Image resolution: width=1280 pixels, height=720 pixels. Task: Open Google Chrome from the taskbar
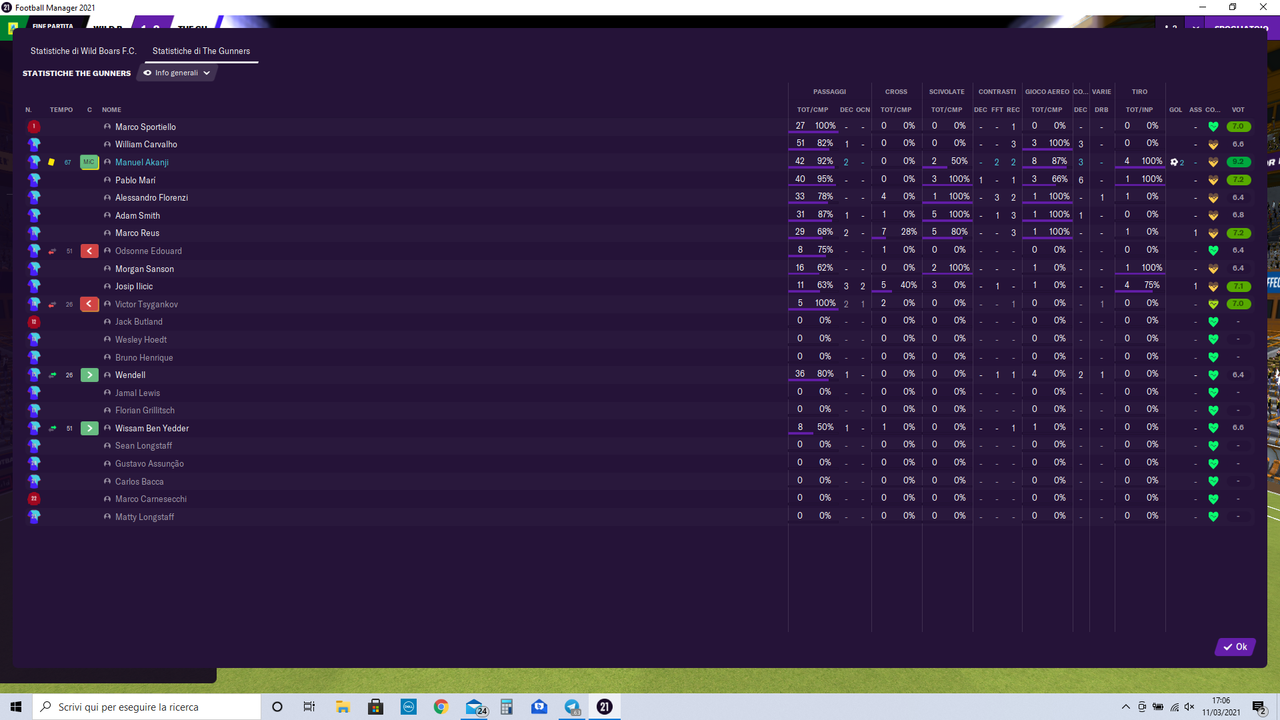pyautogui.click(x=441, y=707)
